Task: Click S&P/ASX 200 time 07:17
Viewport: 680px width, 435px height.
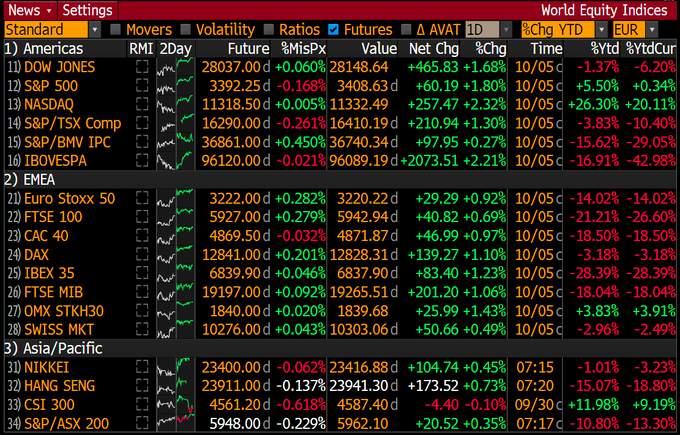Action: (535, 423)
